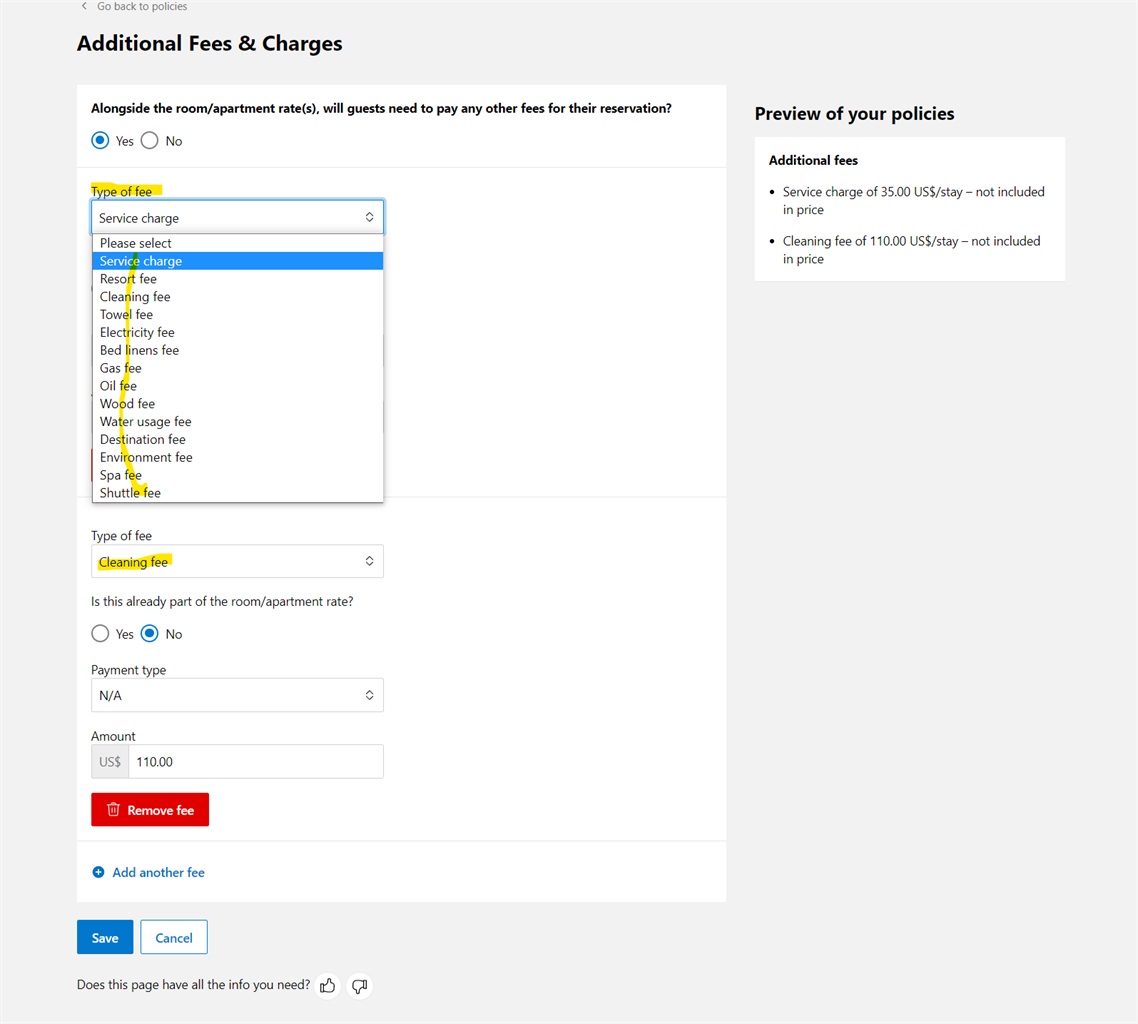Choose Shuttle fee from the list

(x=130, y=493)
